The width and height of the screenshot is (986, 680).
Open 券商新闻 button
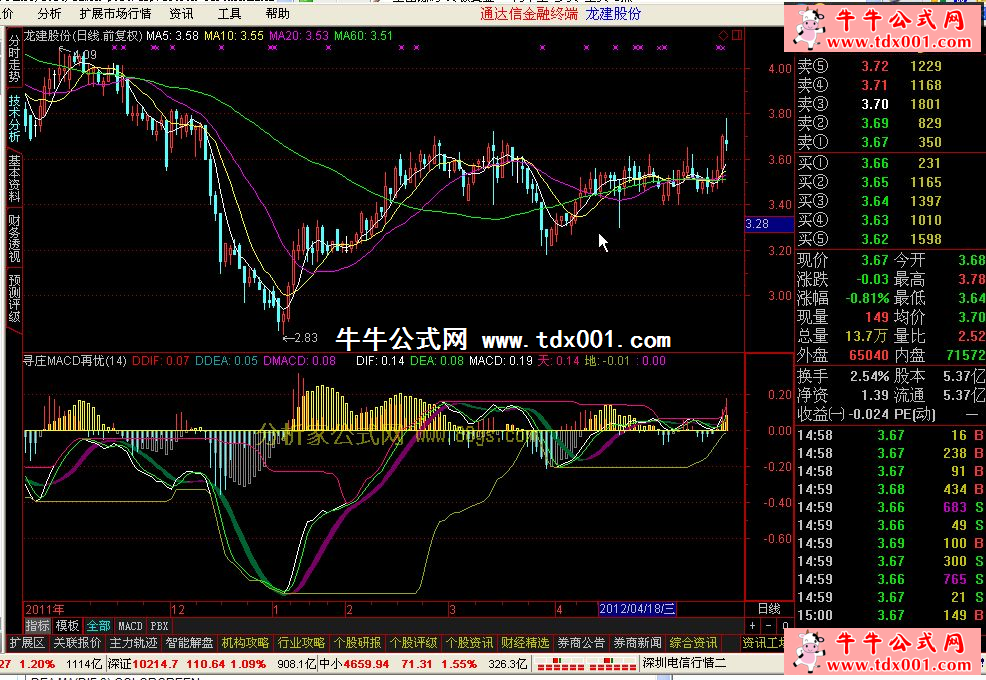click(637, 643)
